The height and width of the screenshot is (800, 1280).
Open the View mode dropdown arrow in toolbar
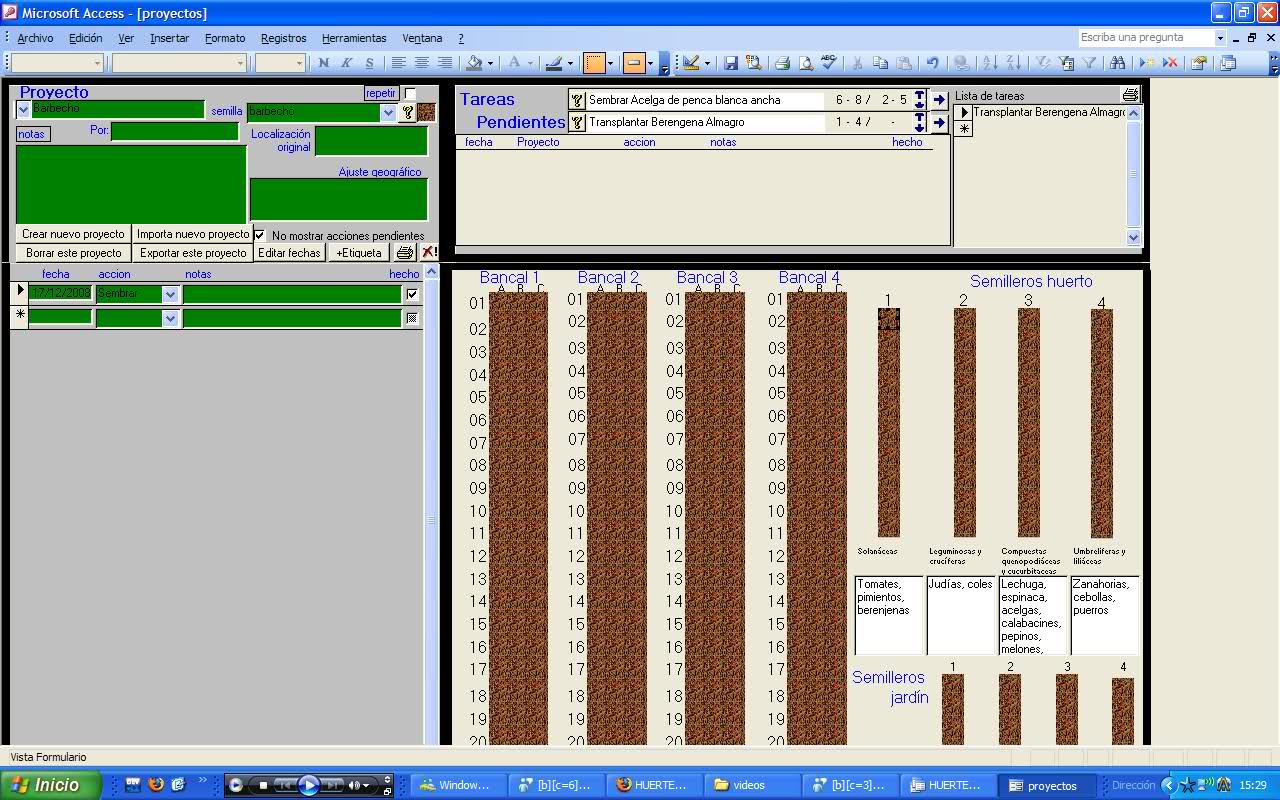coord(707,63)
